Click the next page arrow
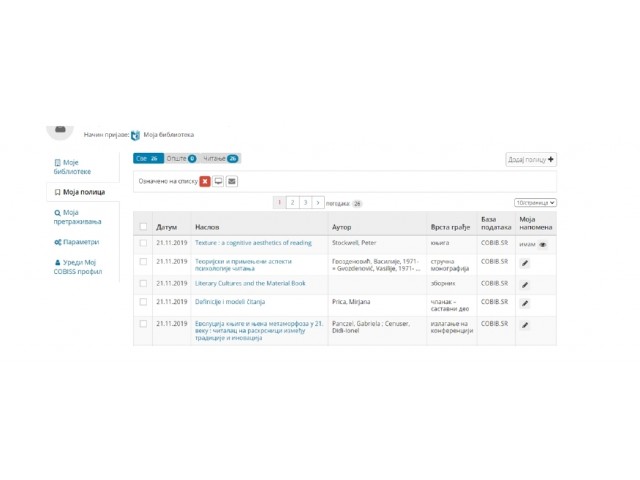 pyautogui.click(x=318, y=202)
